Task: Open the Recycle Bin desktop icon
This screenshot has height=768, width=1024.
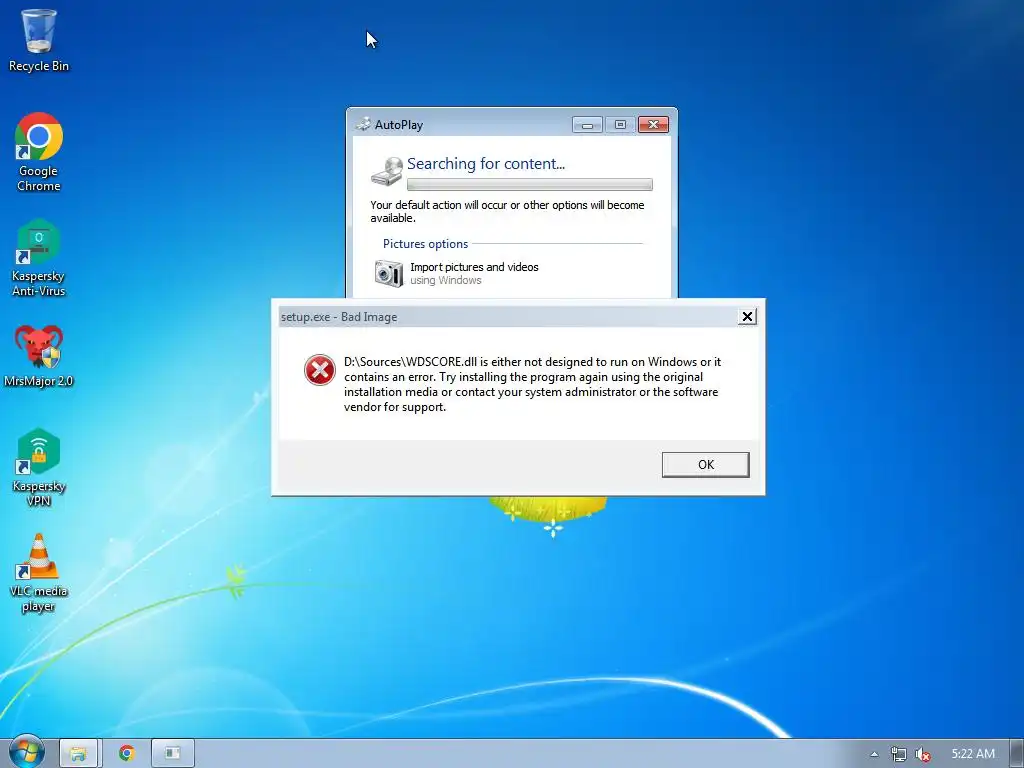Action: point(39,40)
